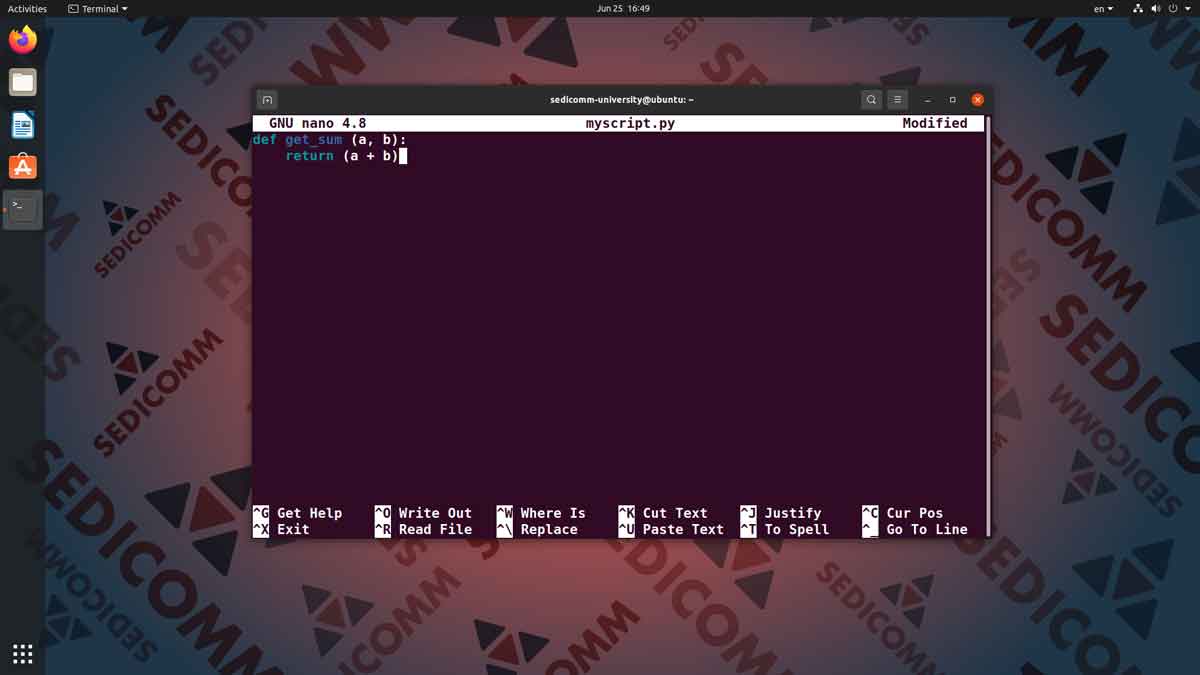Open the date and time calendar
This screenshot has width=1200, height=675.
623,8
